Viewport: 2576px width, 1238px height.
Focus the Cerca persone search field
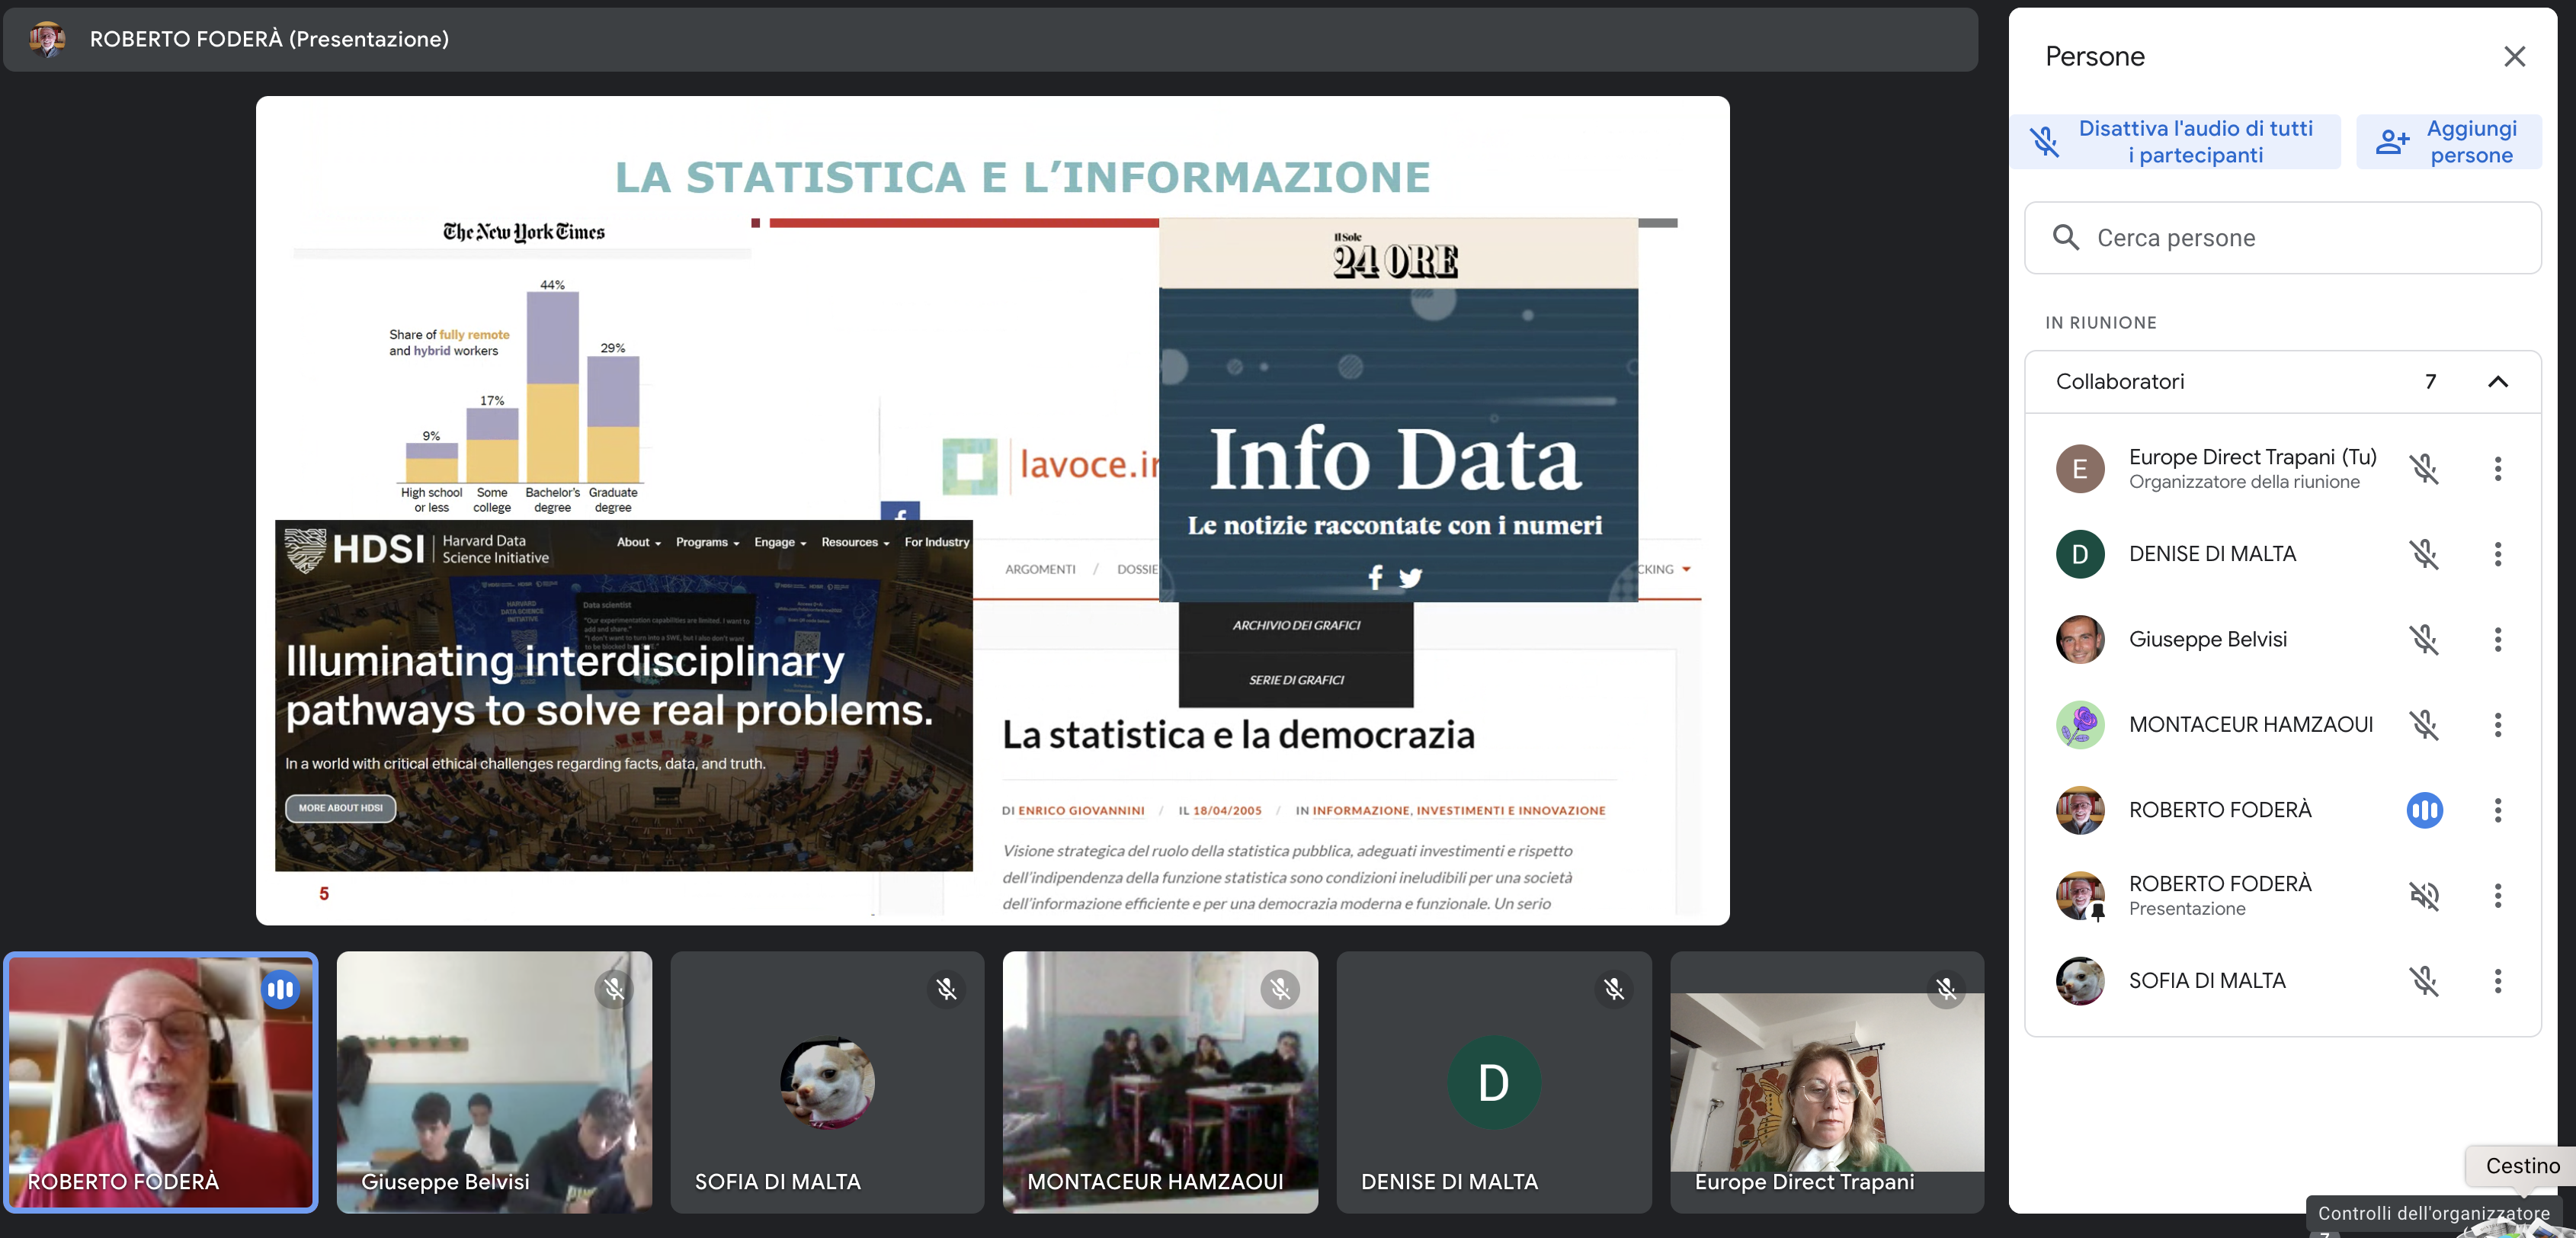2283,238
